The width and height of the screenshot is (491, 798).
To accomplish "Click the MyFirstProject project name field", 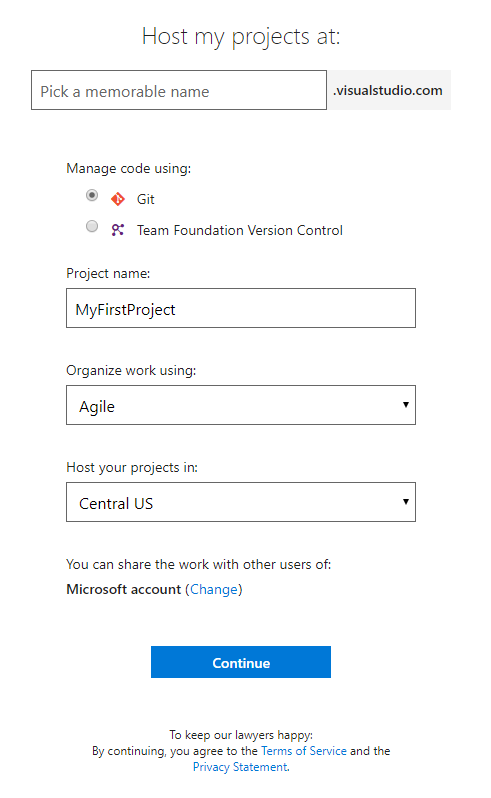I will click(x=241, y=308).
